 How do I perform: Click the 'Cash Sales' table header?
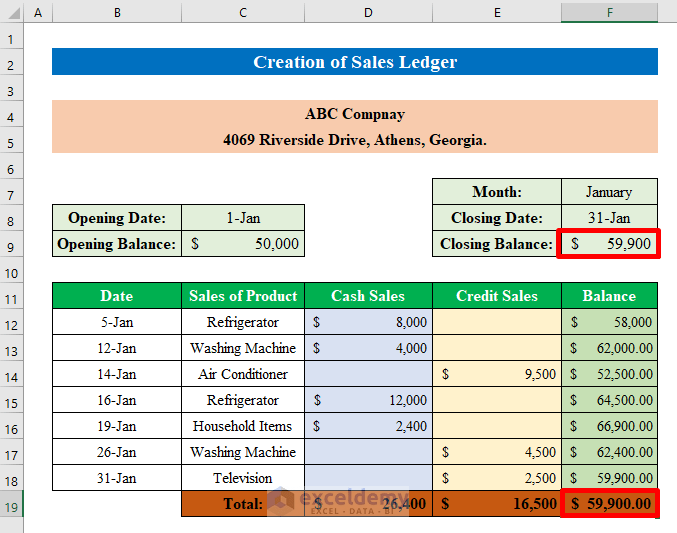(x=368, y=296)
